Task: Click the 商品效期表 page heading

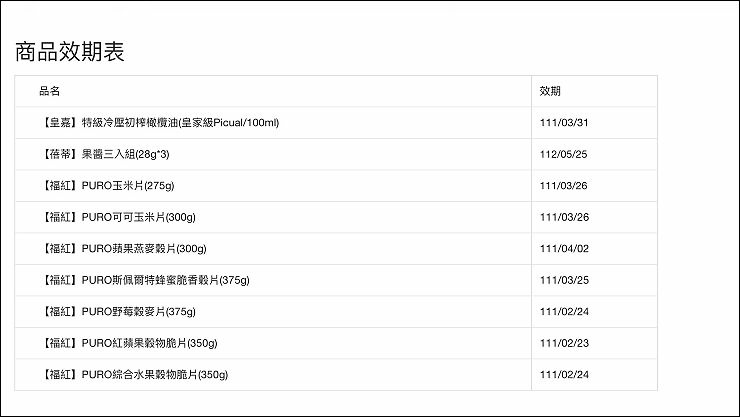Action: (70, 53)
